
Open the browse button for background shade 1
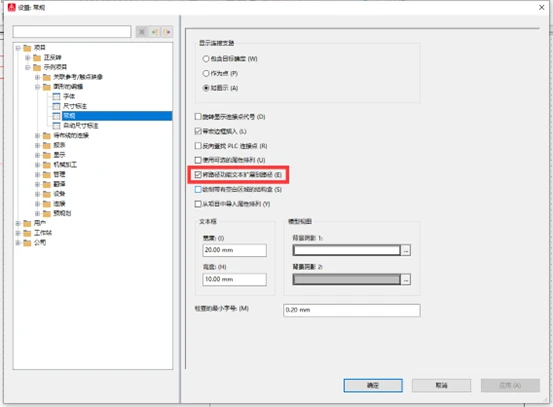[x=406, y=250]
